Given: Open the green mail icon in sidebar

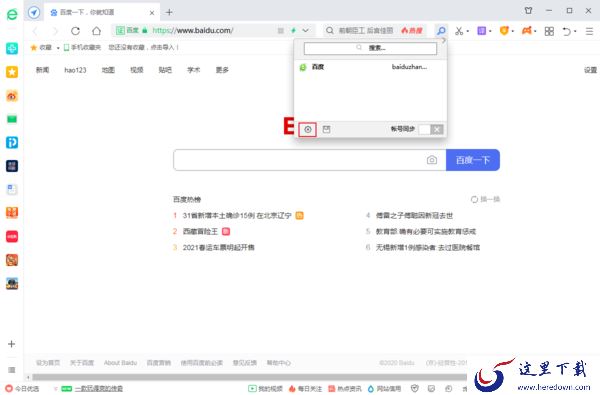Looking at the screenshot, I should (x=12, y=119).
